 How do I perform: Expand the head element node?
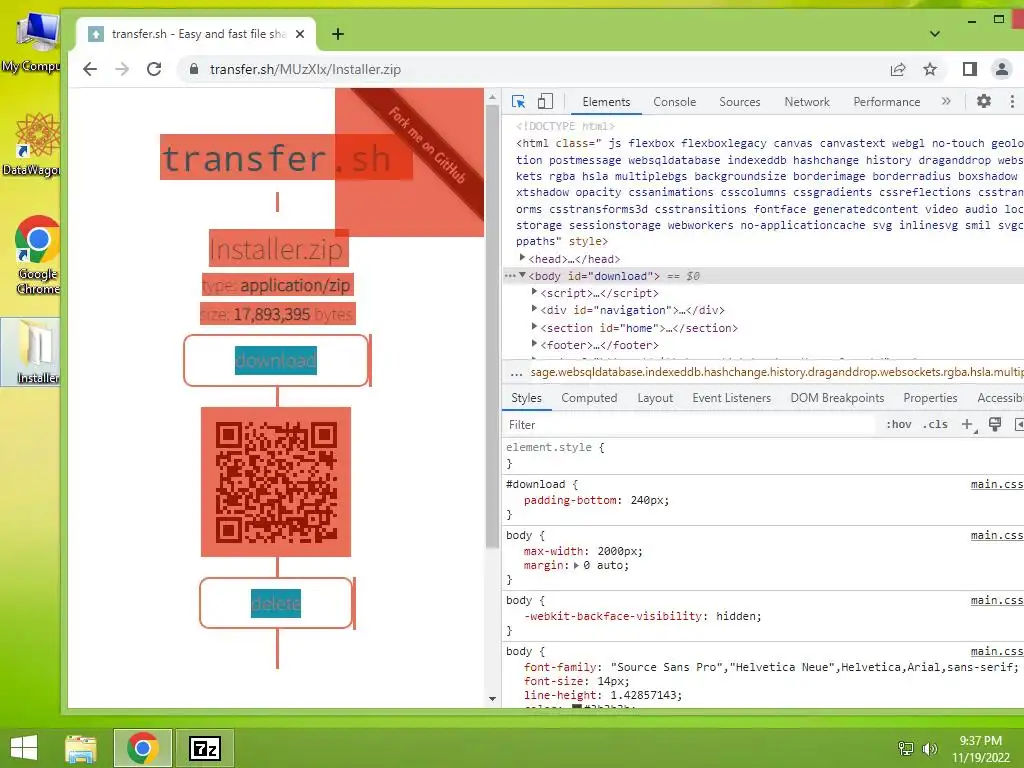click(522, 258)
